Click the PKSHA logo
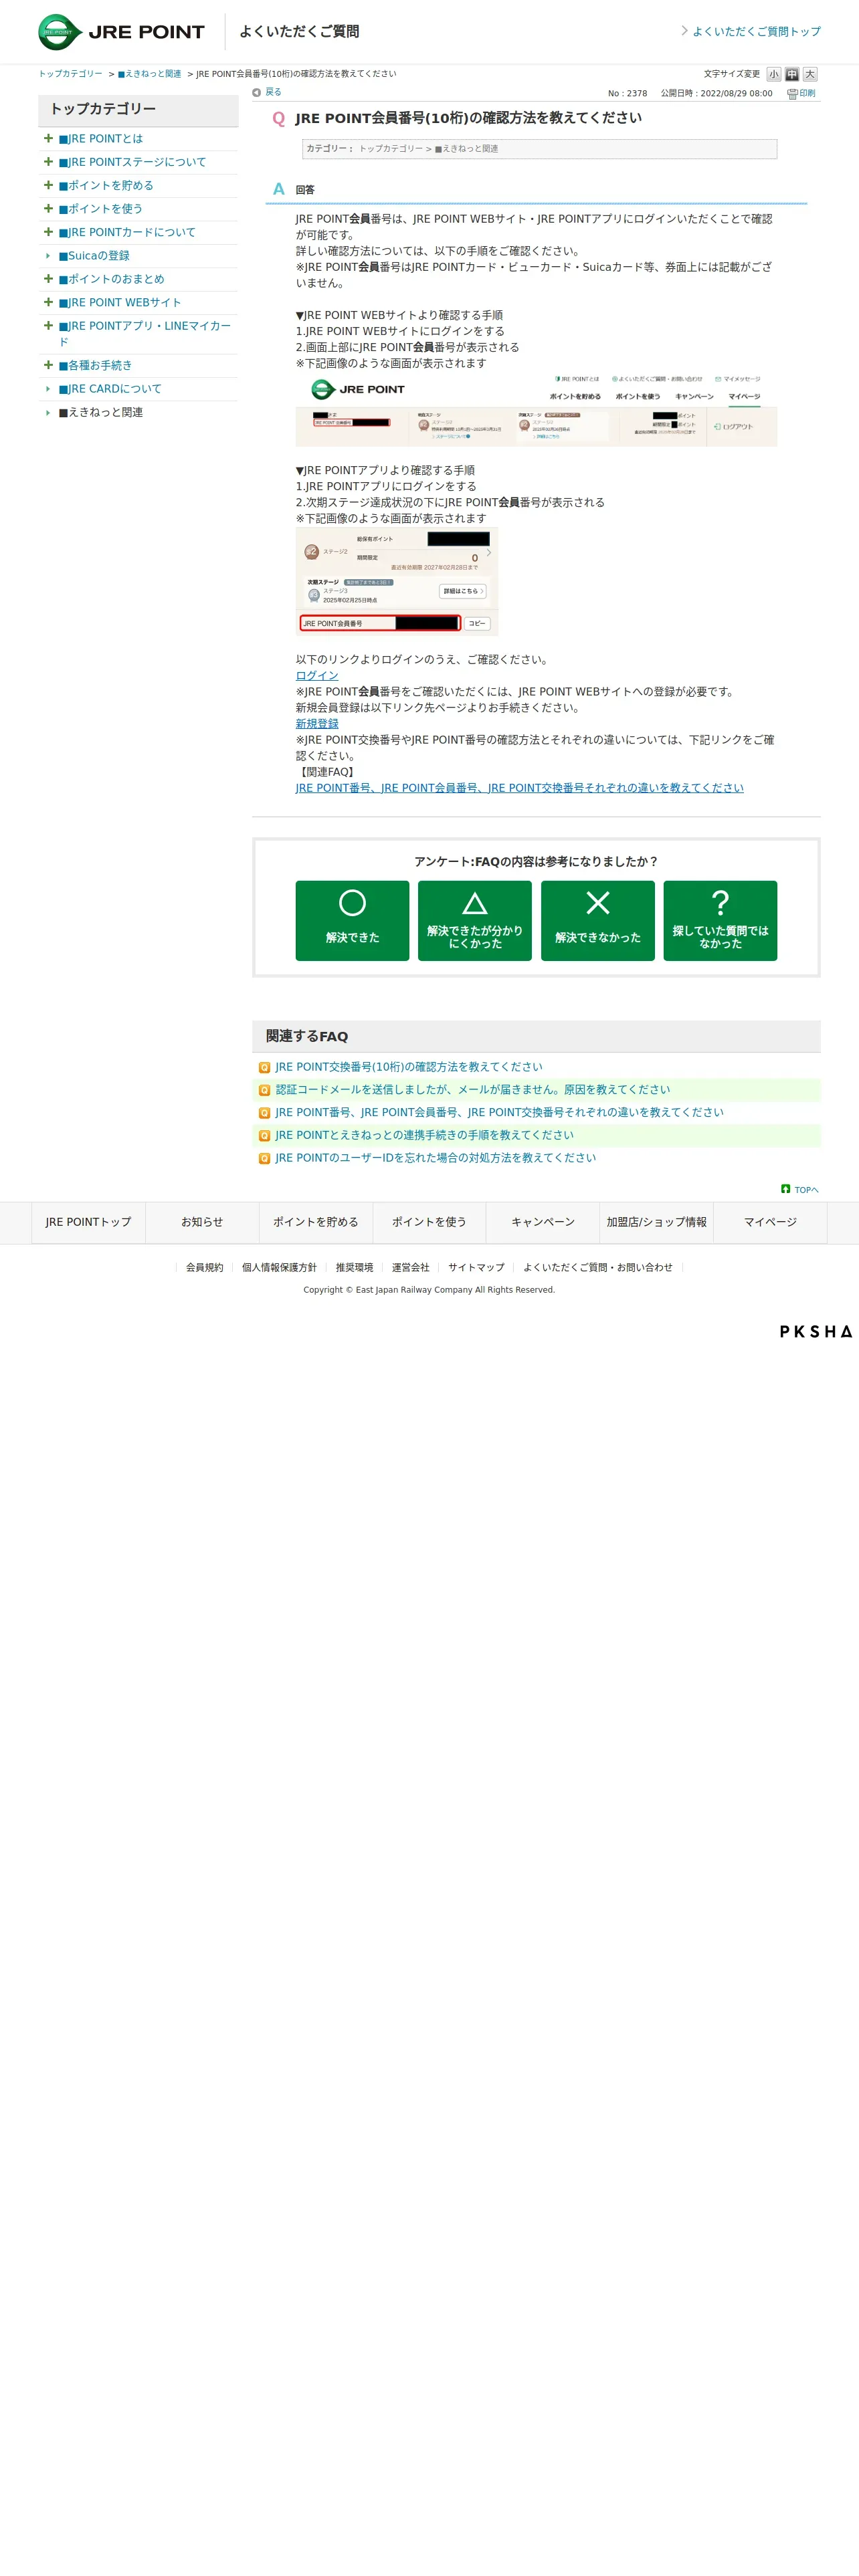859x2576 pixels. click(816, 1332)
